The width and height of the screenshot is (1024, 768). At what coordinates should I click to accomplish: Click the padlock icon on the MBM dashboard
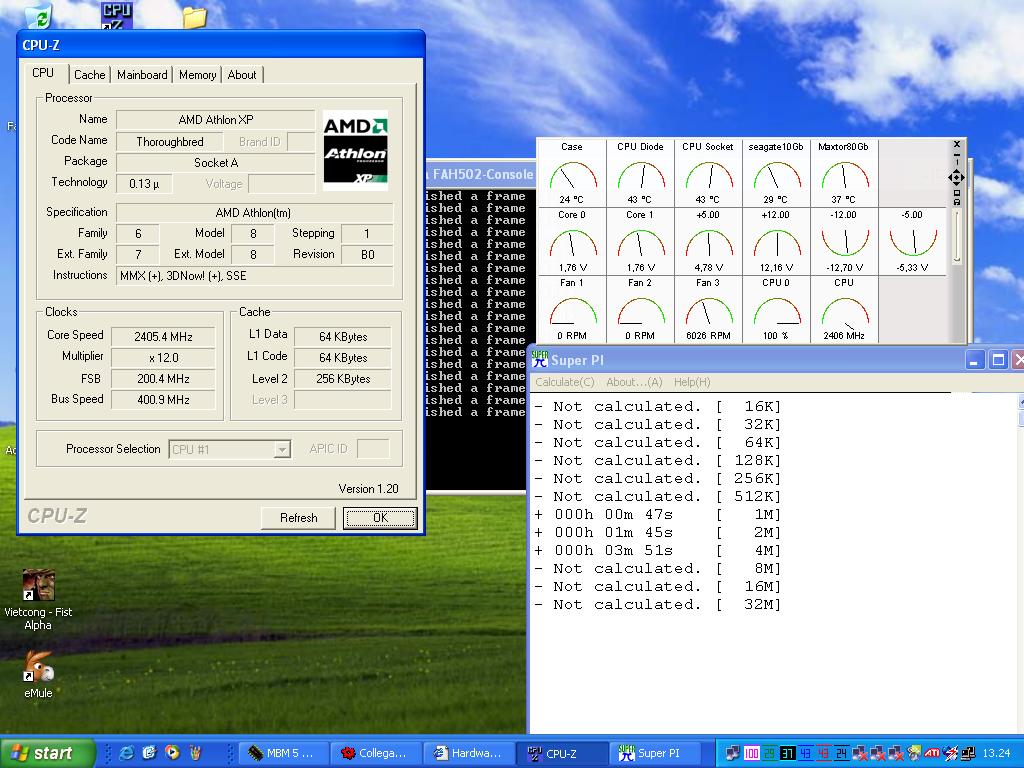[957, 202]
